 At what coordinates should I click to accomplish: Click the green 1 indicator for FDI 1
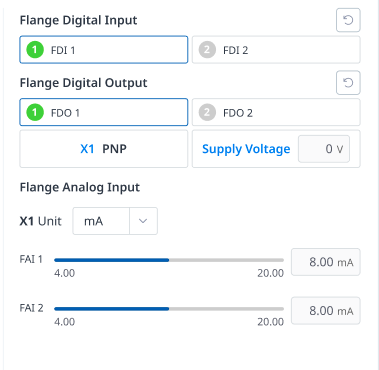[x=35, y=50]
